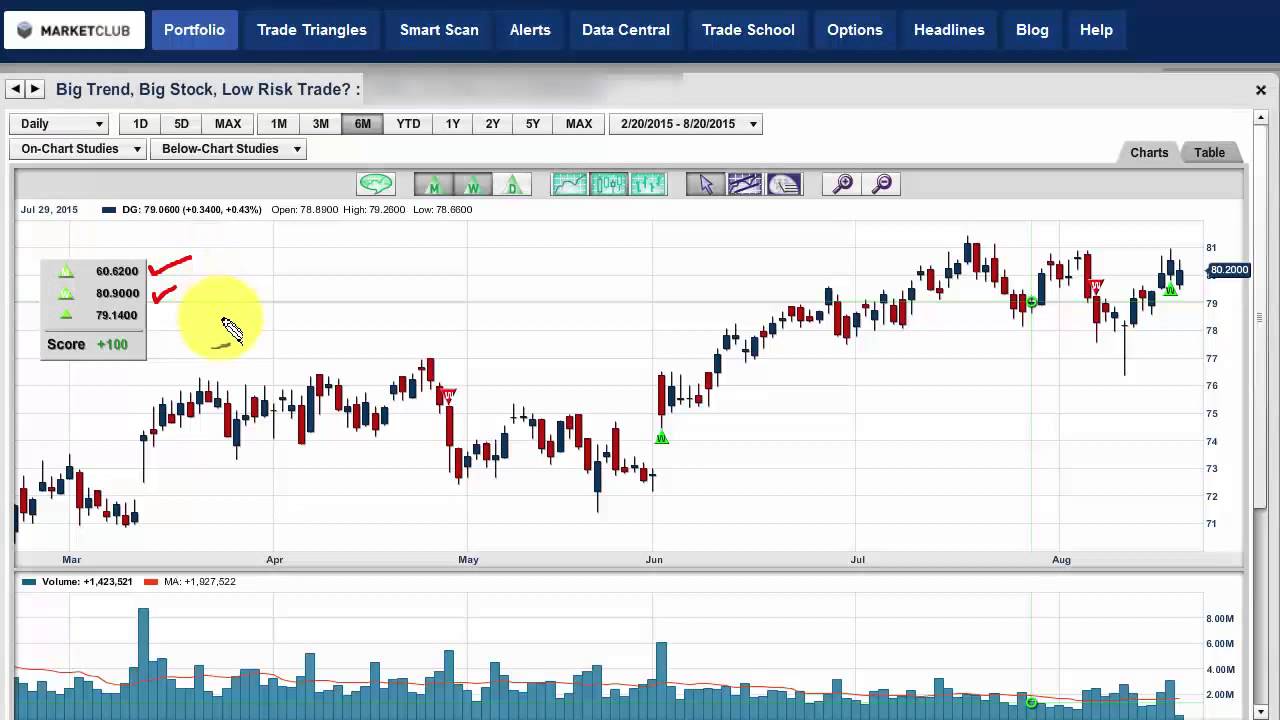Go to previous symbol arrow

pyautogui.click(x=15, y=89)
